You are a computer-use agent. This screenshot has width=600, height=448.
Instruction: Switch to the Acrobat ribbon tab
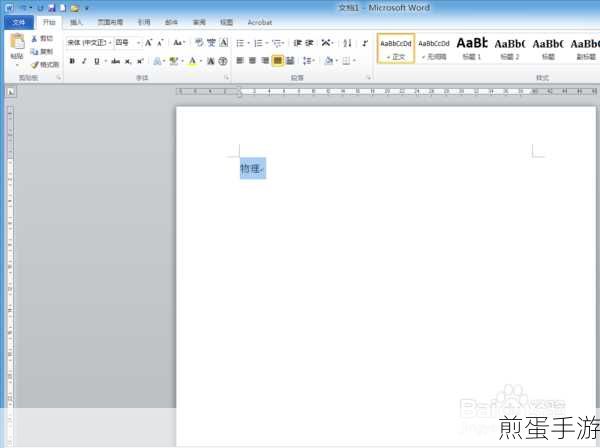tap(260, 22)
